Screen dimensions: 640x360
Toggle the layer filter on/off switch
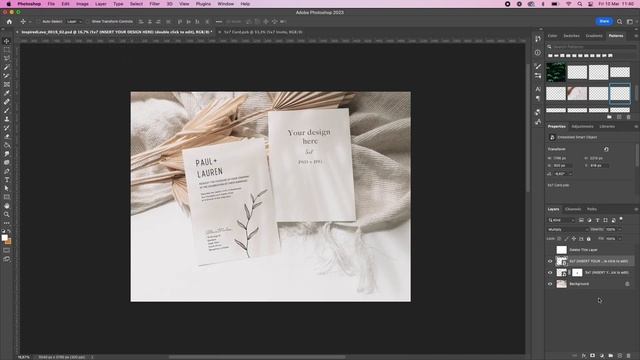click(621, 220)
